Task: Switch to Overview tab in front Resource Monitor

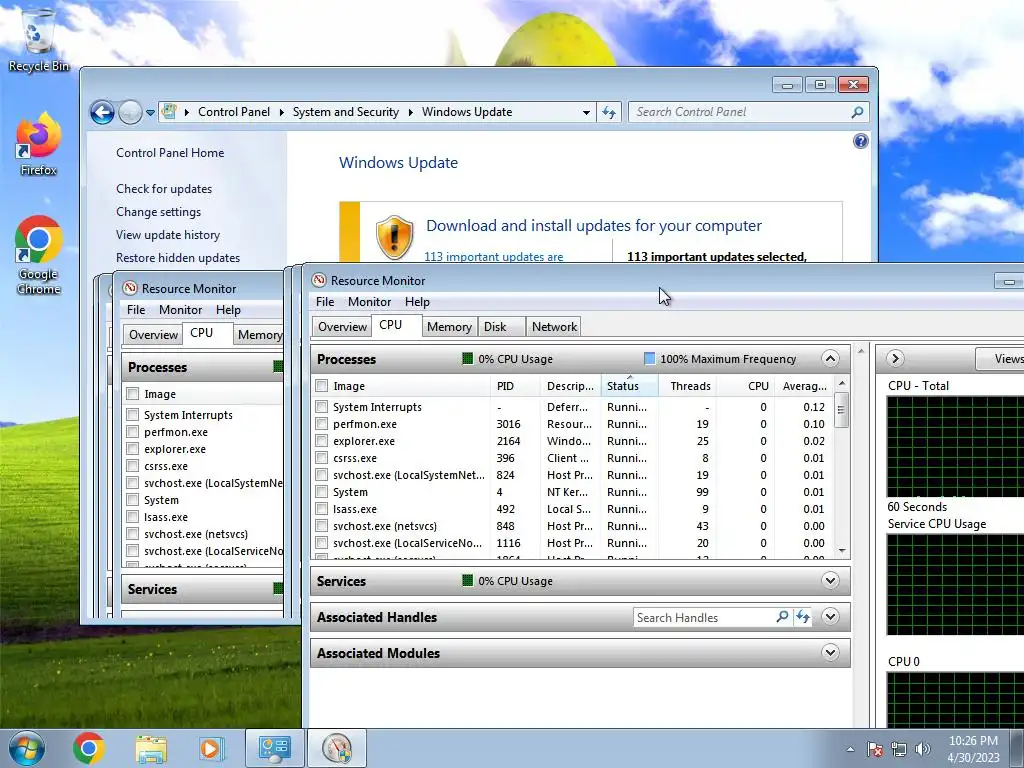Action: pyautogui.click(x=342, y=327)
